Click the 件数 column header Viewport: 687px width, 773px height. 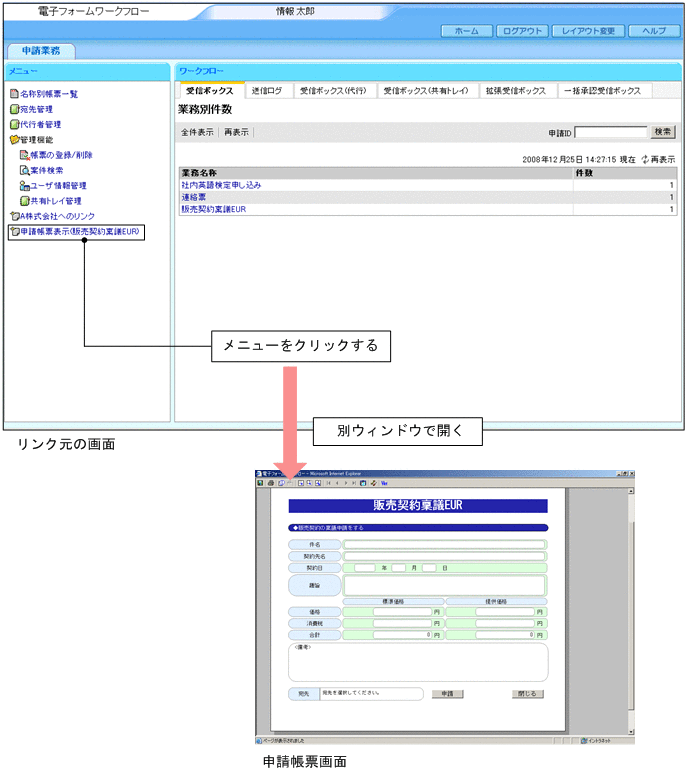pyautogui.click(x=625, y=173)
